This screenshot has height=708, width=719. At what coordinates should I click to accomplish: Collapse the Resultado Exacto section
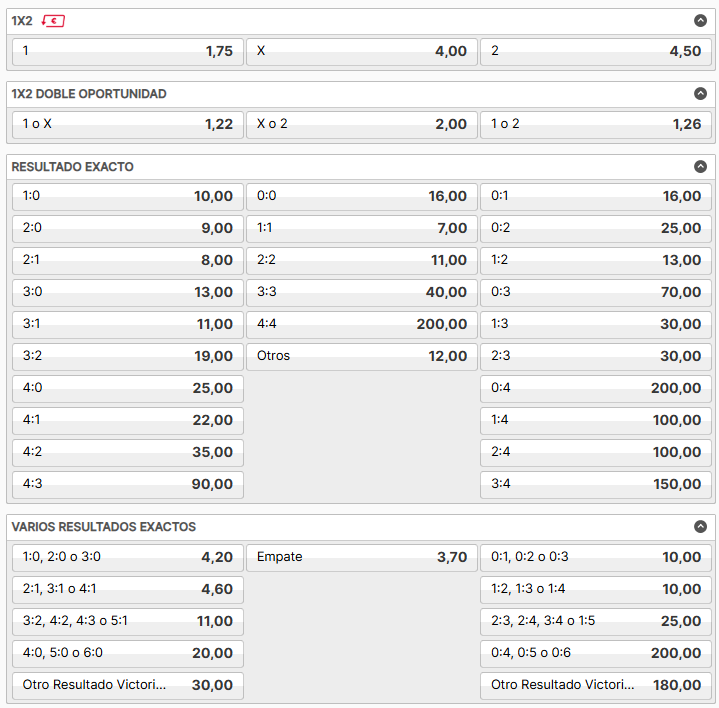[x=700, y=166]
